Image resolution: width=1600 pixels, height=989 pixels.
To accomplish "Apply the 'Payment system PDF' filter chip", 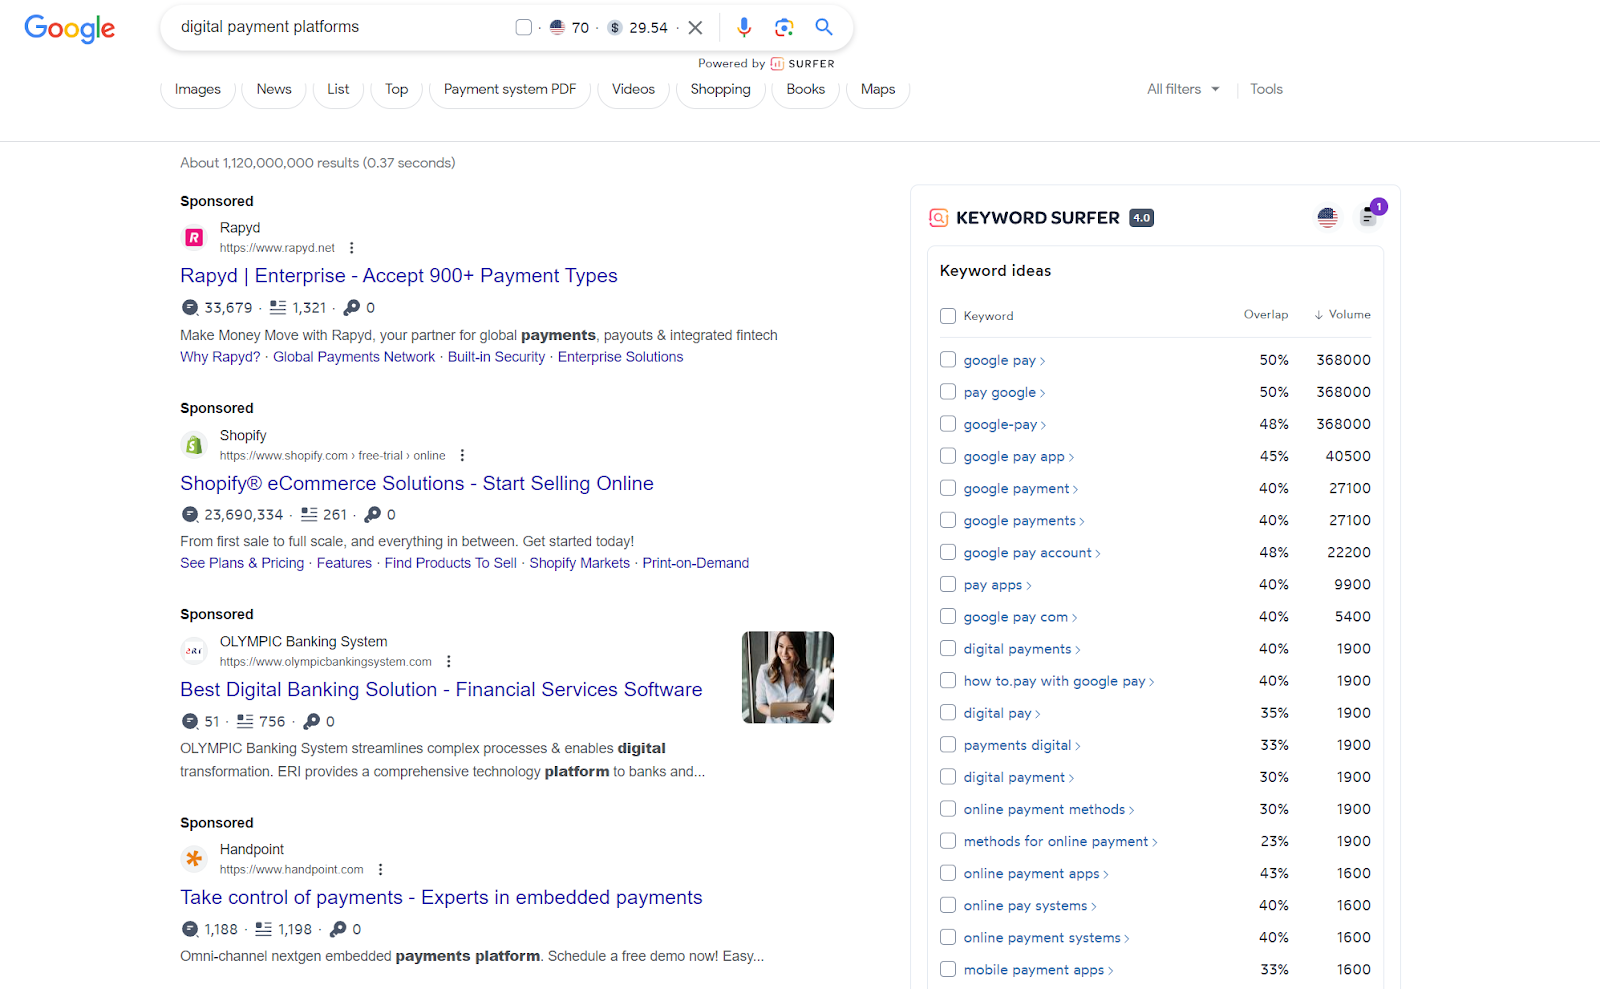I will 510,89.
